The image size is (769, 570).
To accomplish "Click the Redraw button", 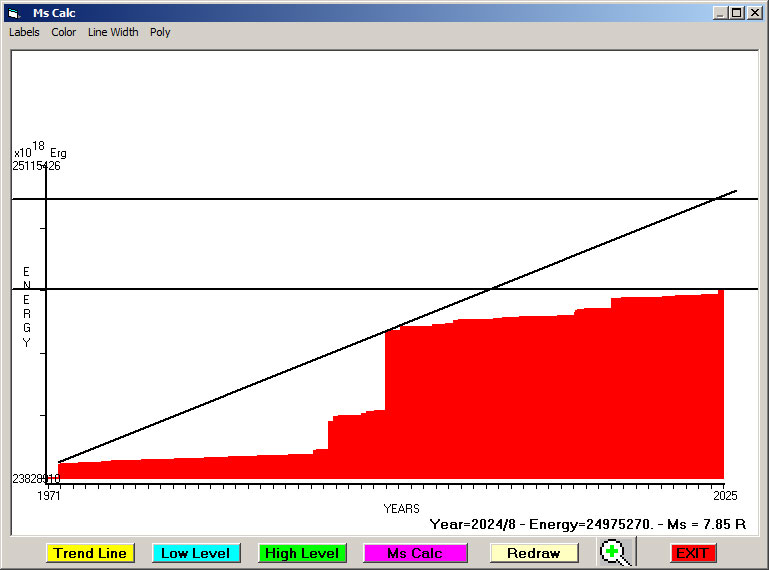I will tap(533, 553).
